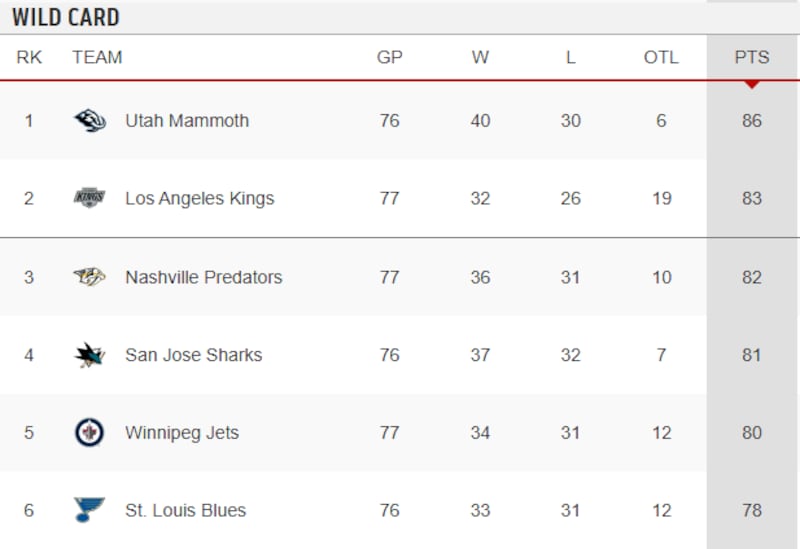Image resolution: width=800 pixels, height=549 pixels.
Task: Click the St. Louis Blues logo
Action: [90, 510]
